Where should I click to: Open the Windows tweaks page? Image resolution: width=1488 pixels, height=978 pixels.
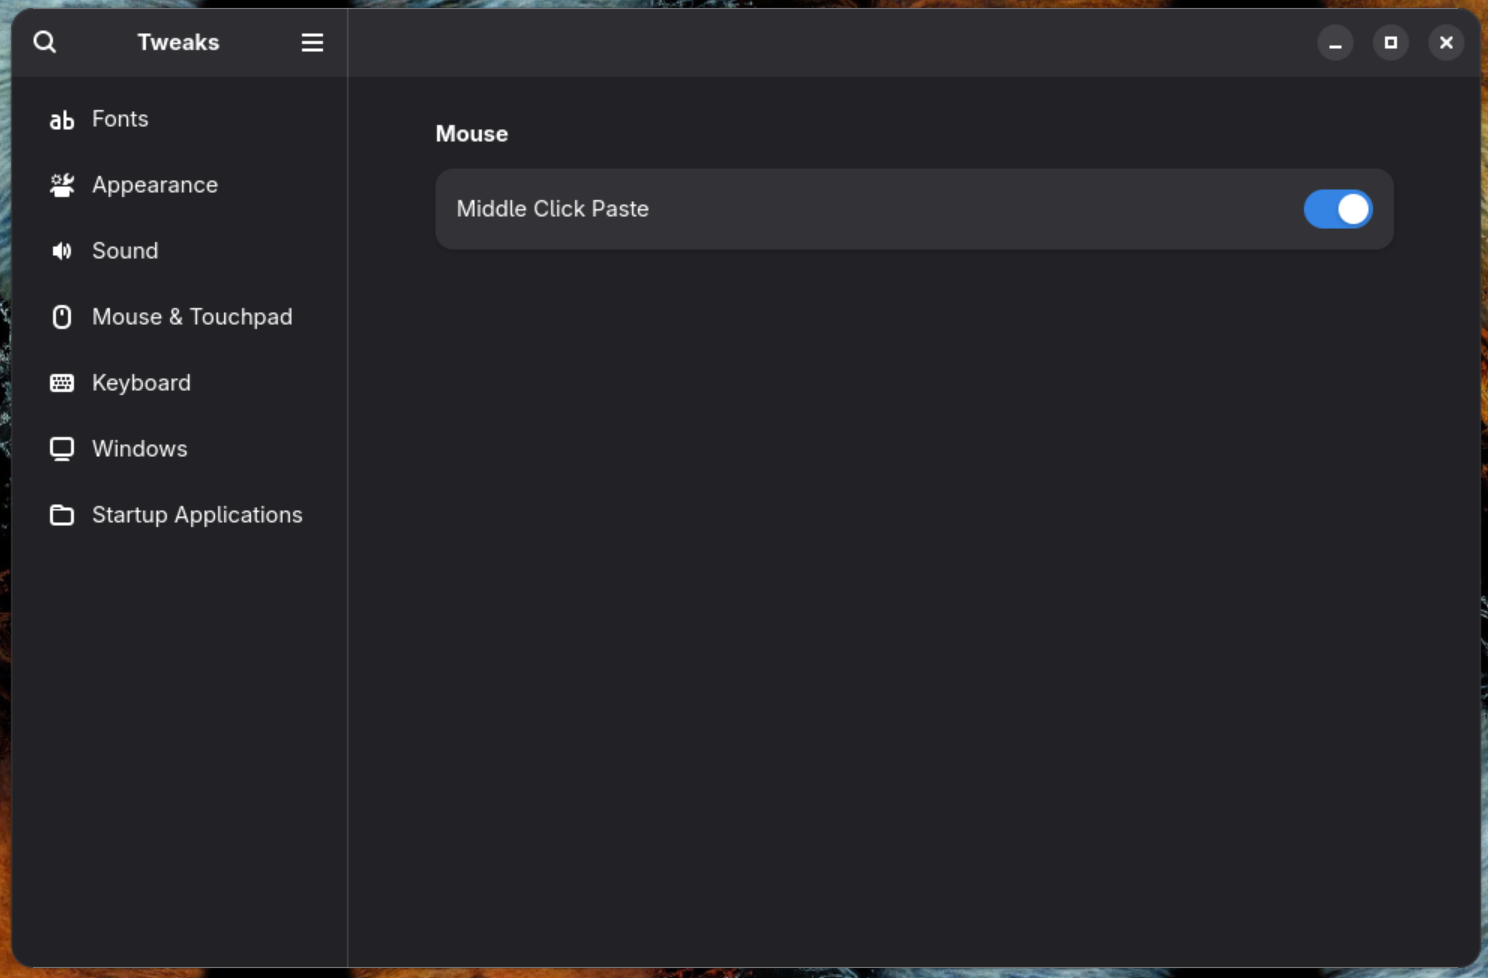pos(139,448)
